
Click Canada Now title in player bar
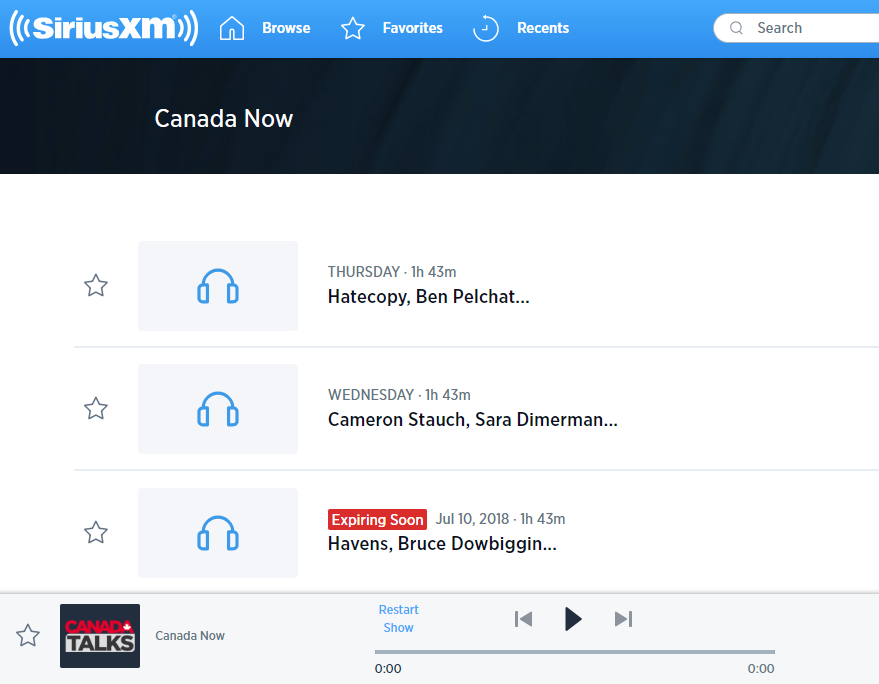click(190, 636)
